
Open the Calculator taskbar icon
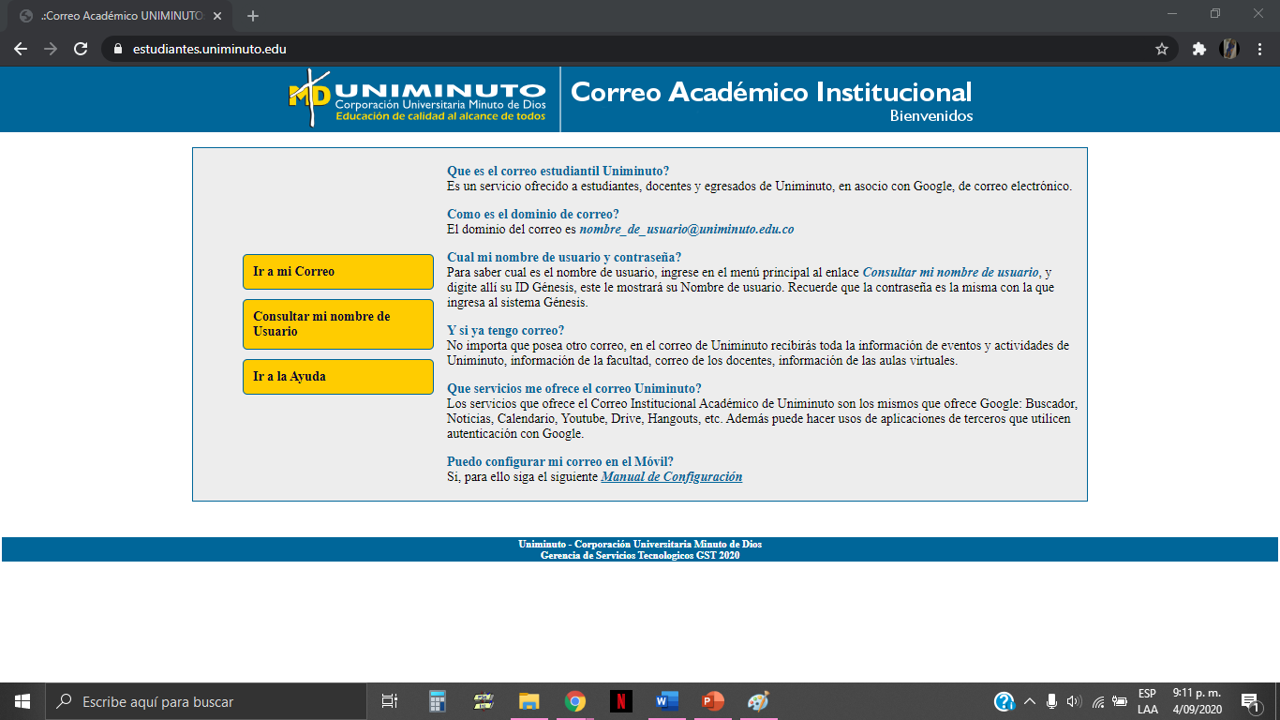click(x=437, y=701)
